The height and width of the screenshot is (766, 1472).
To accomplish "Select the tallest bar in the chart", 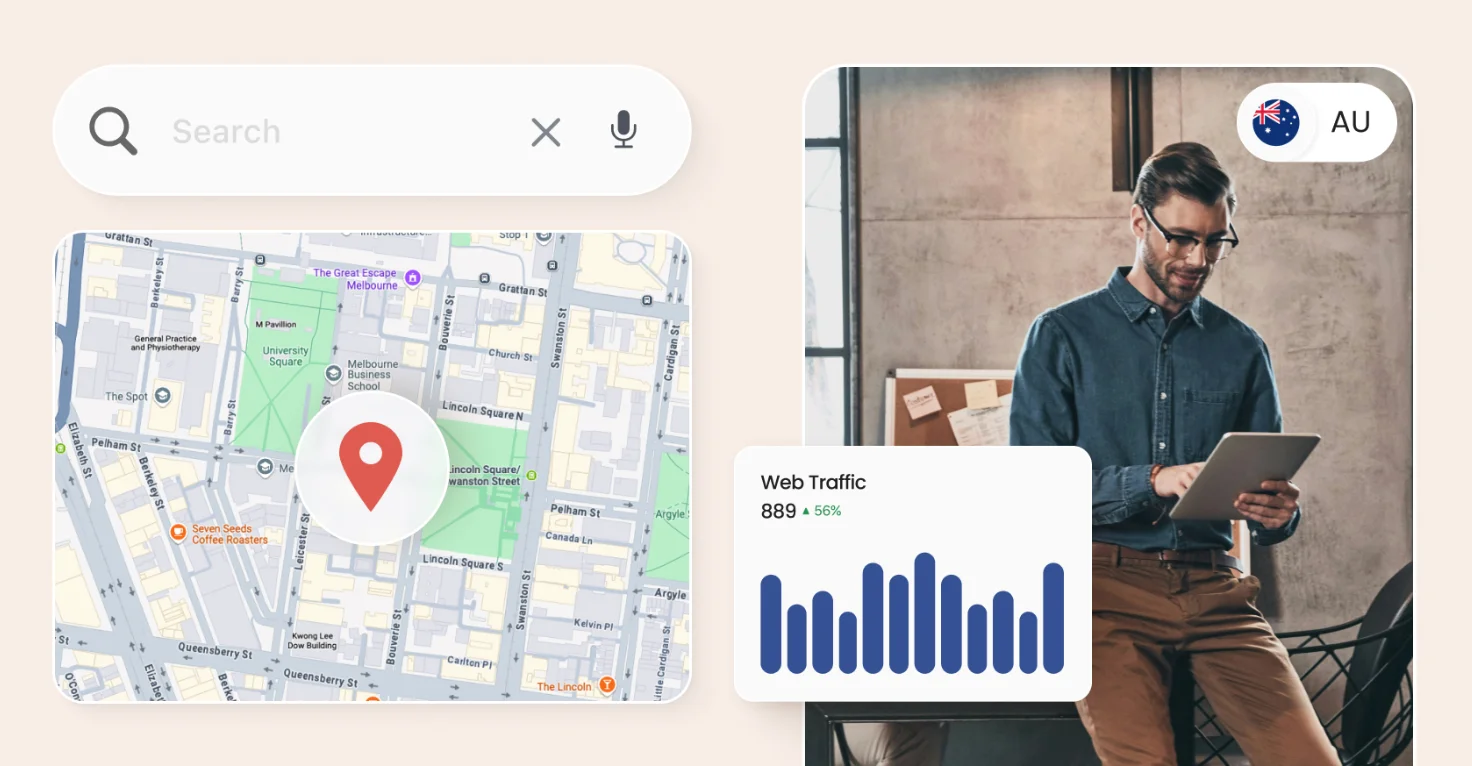I will pyautogui.click(x=926, y=610).
